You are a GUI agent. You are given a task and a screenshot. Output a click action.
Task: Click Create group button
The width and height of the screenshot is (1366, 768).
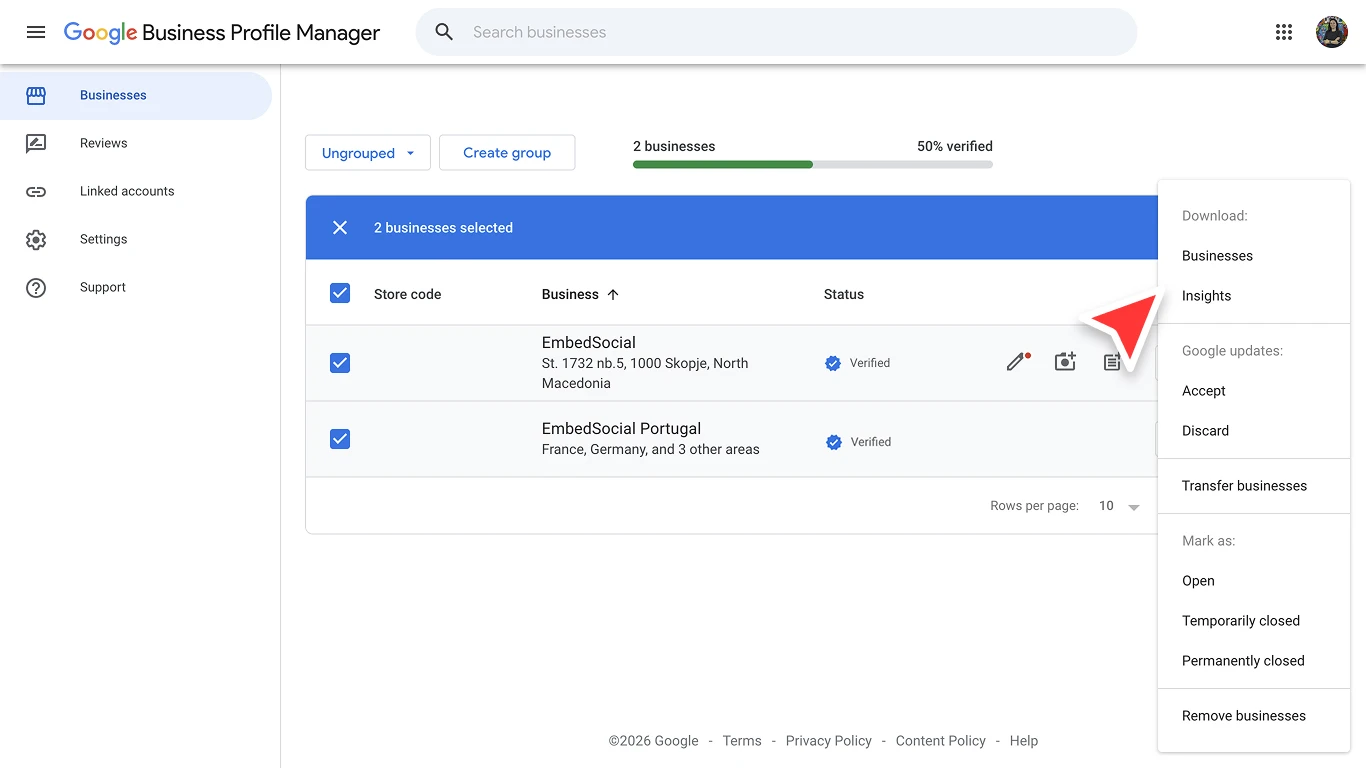click(x=507, y=153)
